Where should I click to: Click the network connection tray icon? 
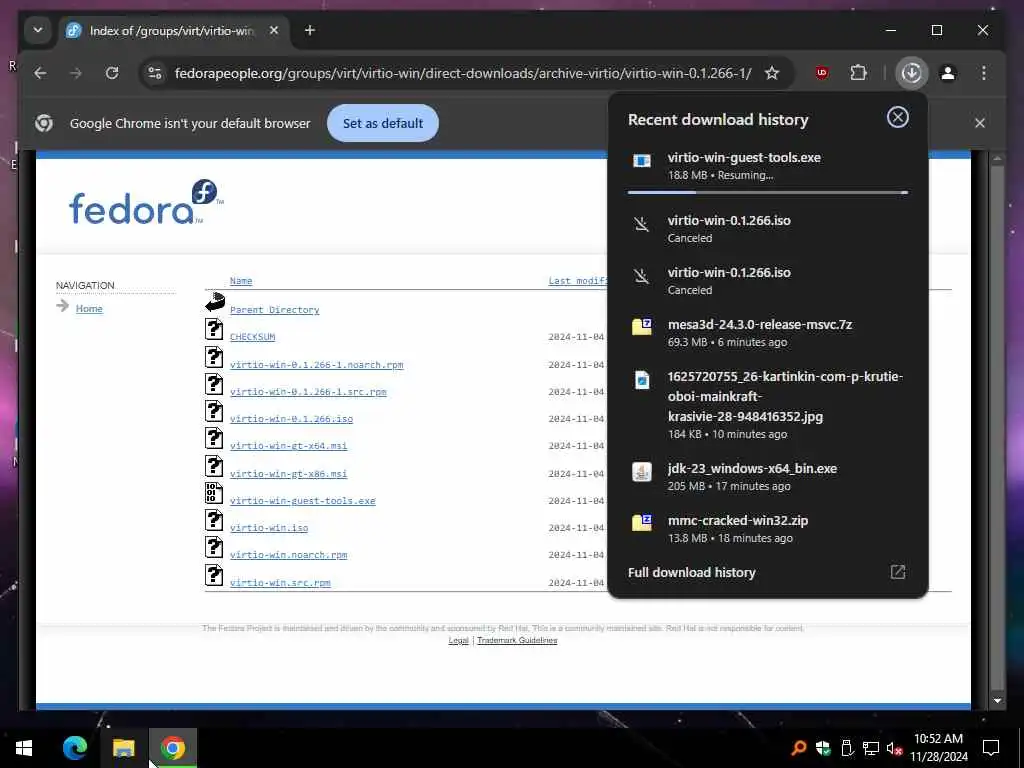[871, 748]
